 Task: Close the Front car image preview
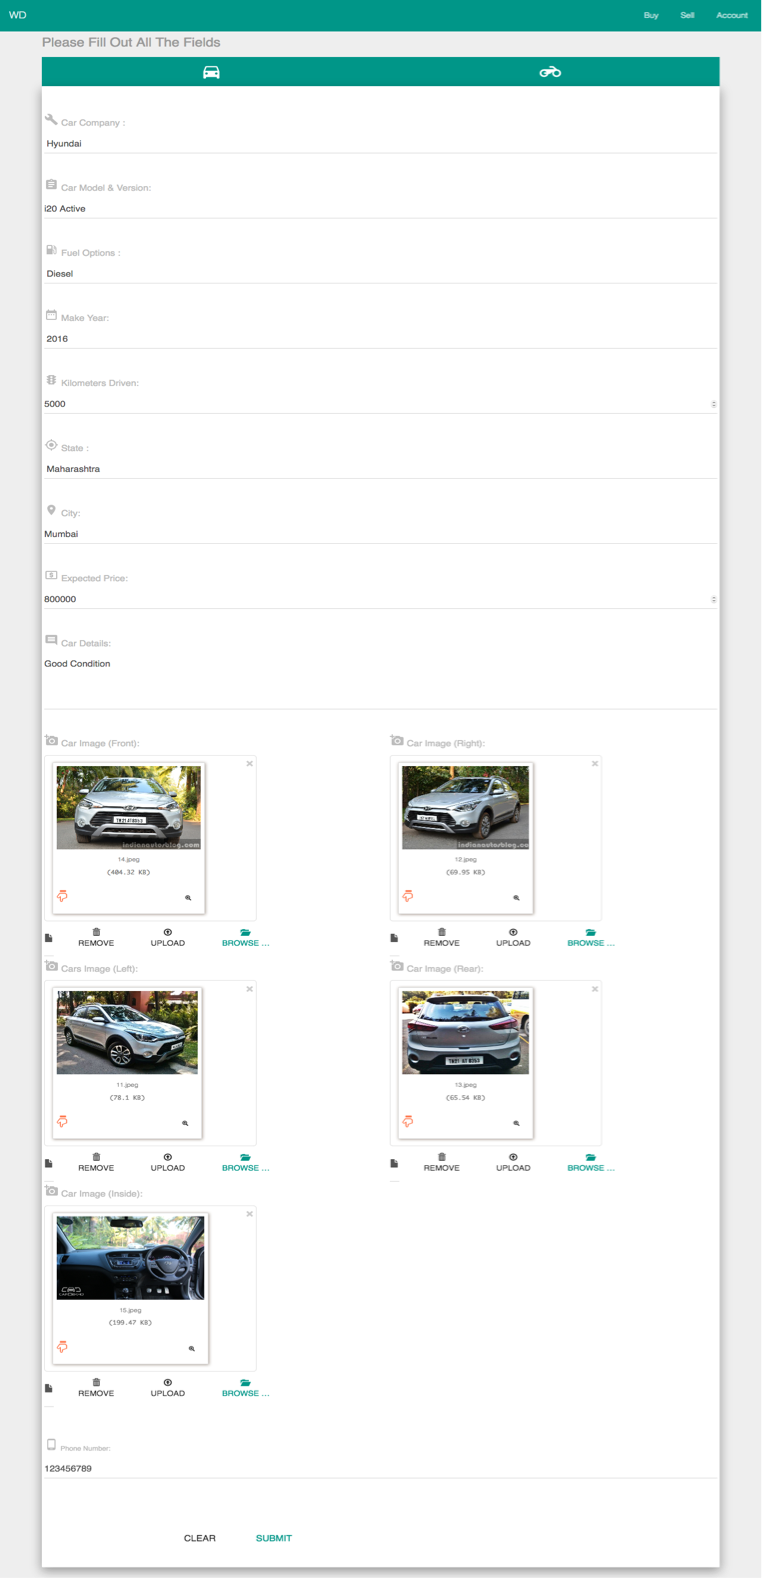coord(250,764)
